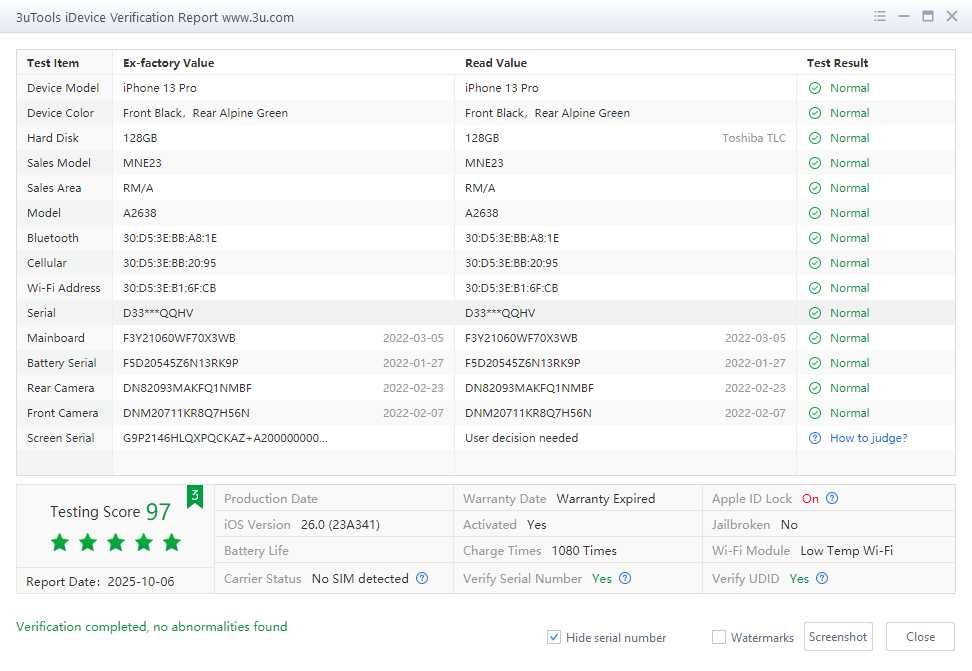Select the Bluetooth read address 30:D5:3E:BB:A8:1E
Screen dimensions: 972x671
click(512, 238)
